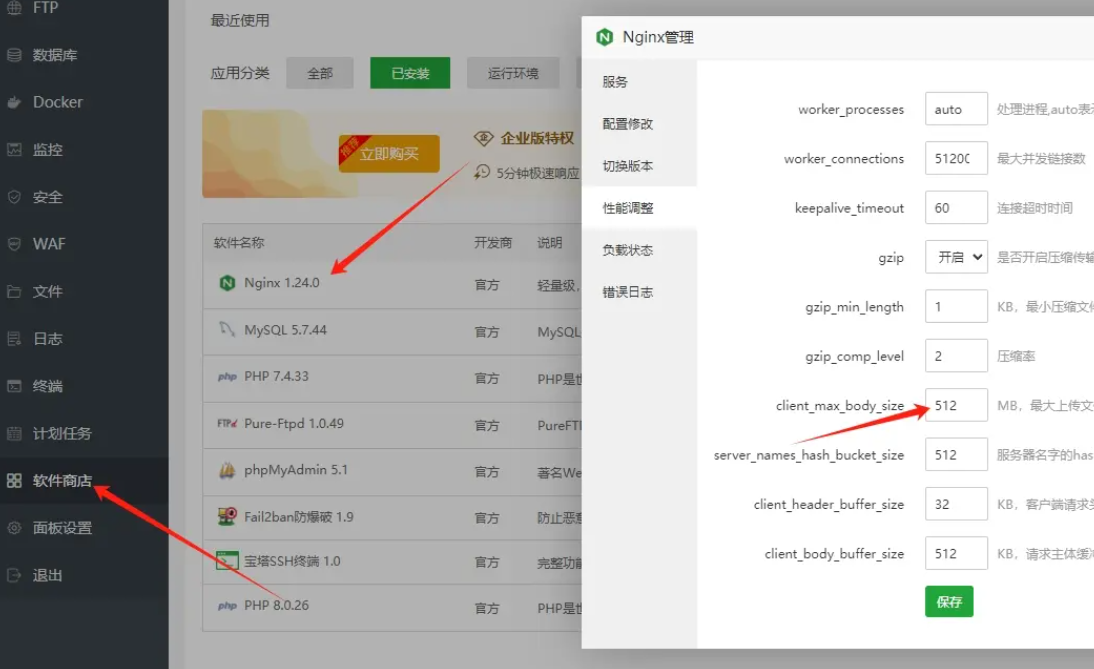Click the Docker icon in sidebar

(14, 102)
